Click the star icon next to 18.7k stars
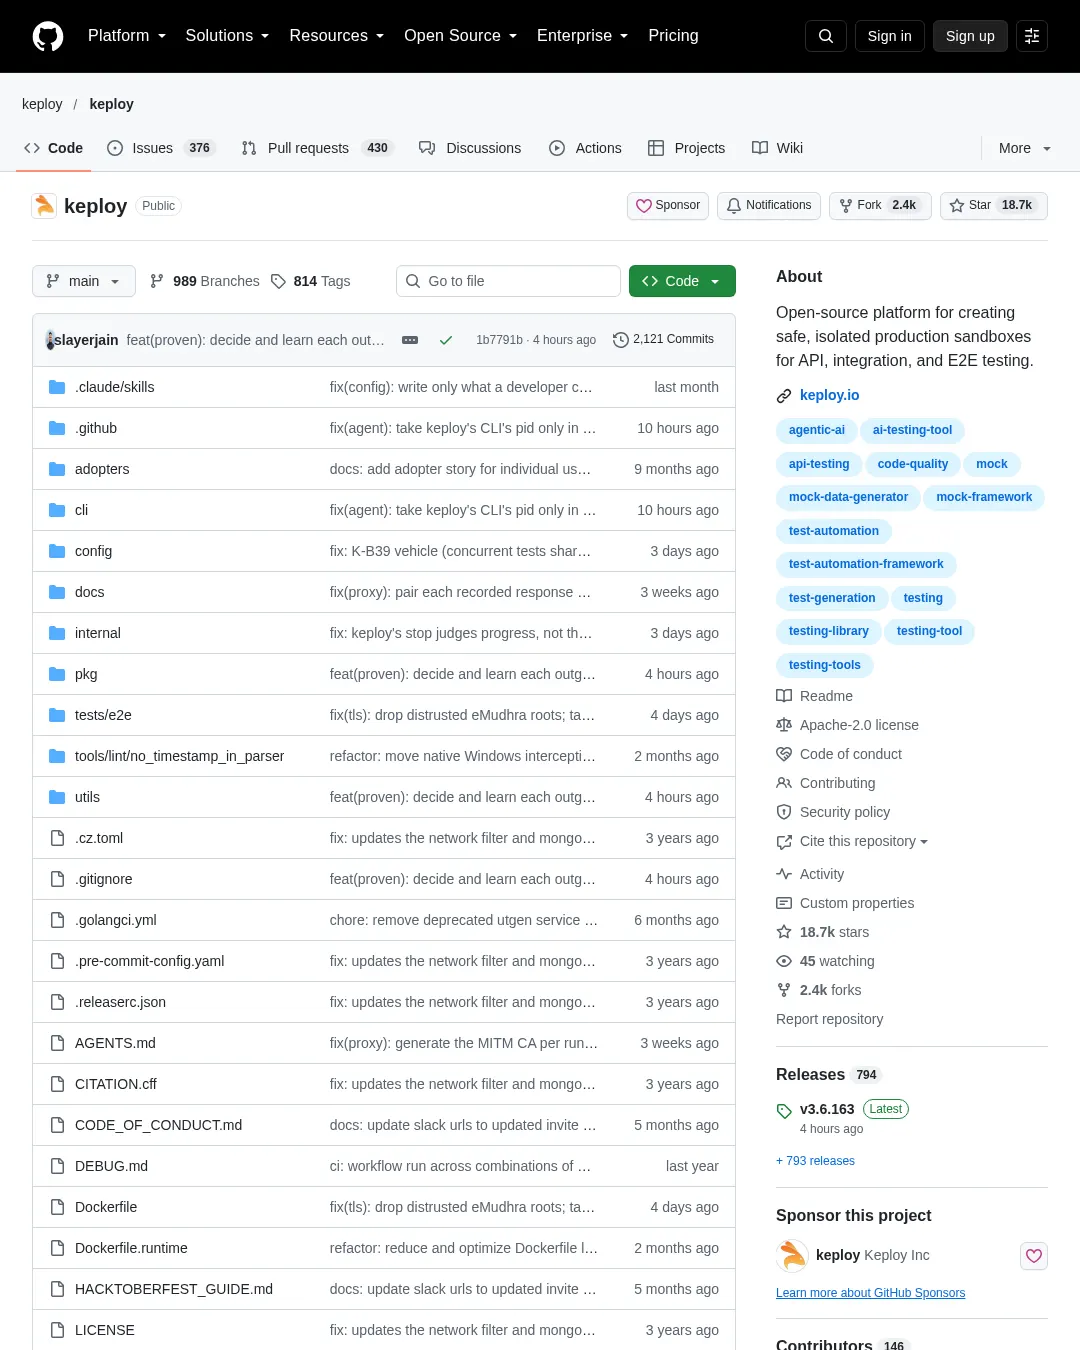 click(784, 932)
